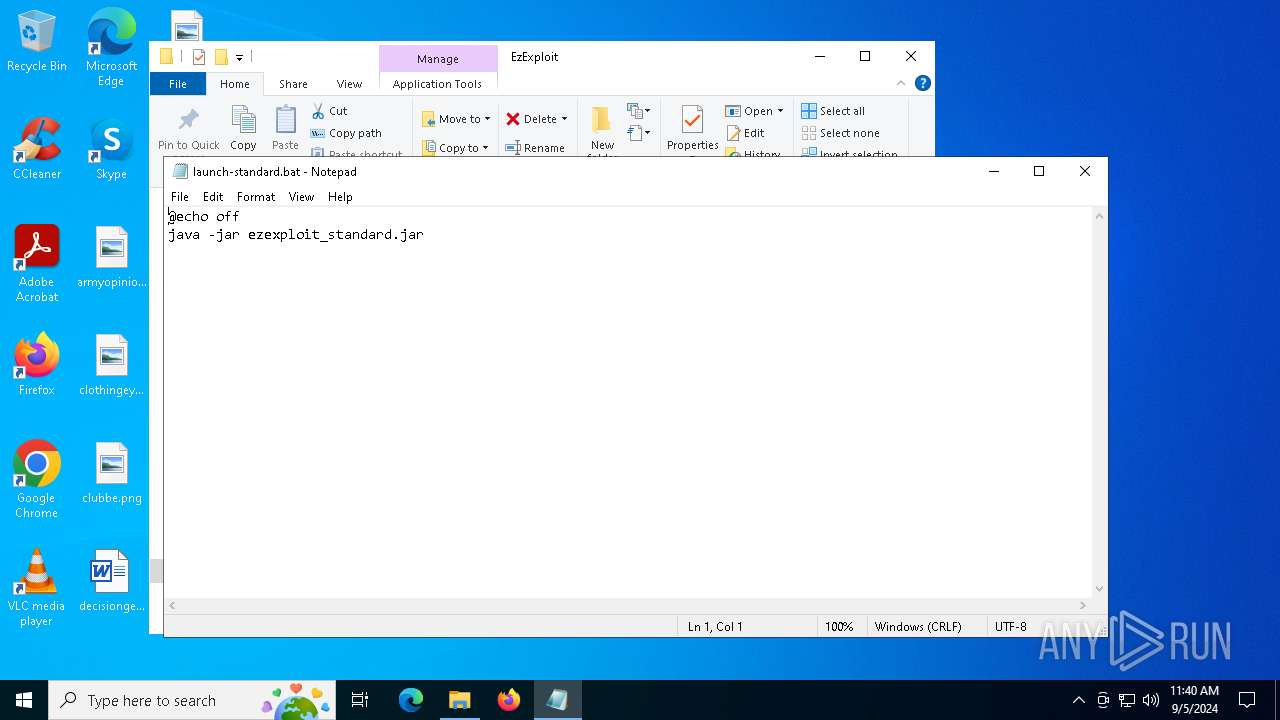This screenshot has height=720, width=1280.
Task: Open the notification center icon
Action: click(1247, 700)
